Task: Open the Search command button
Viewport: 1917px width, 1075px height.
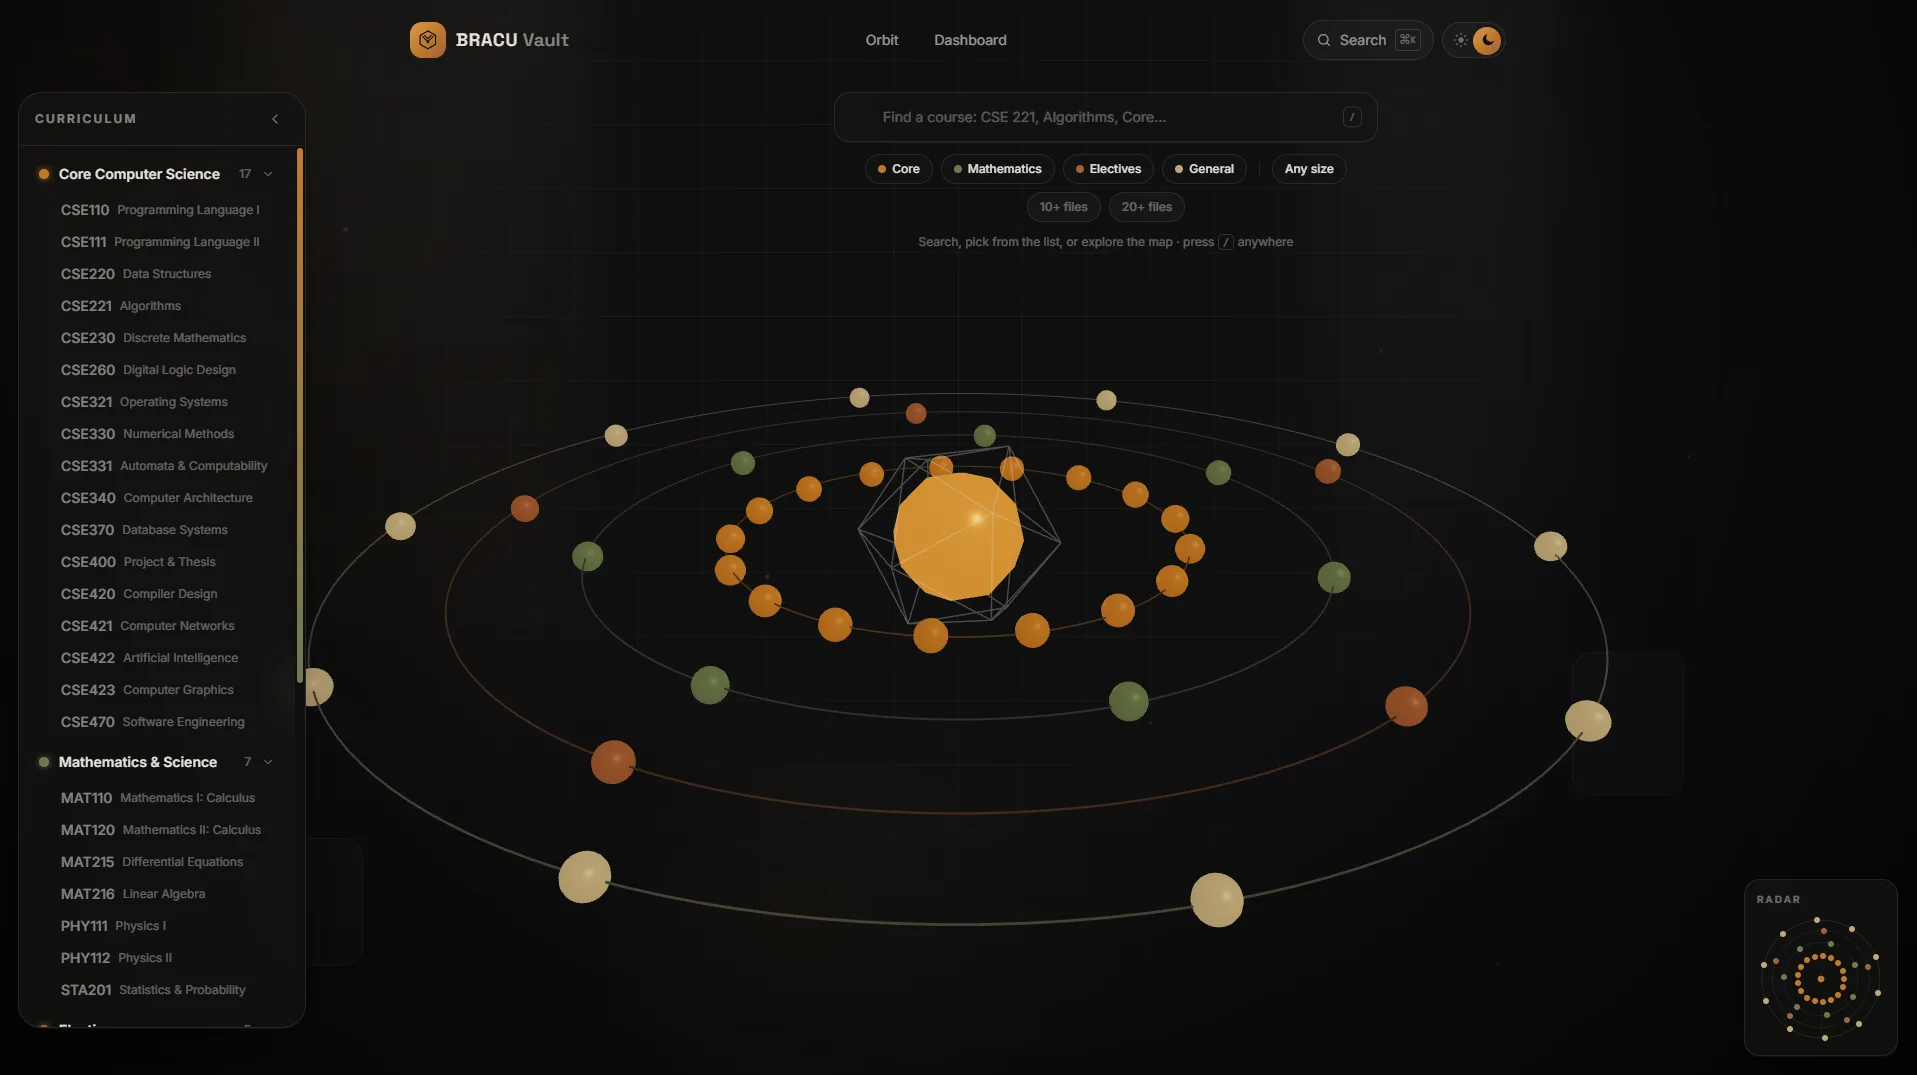Action: pos(1367,40)
